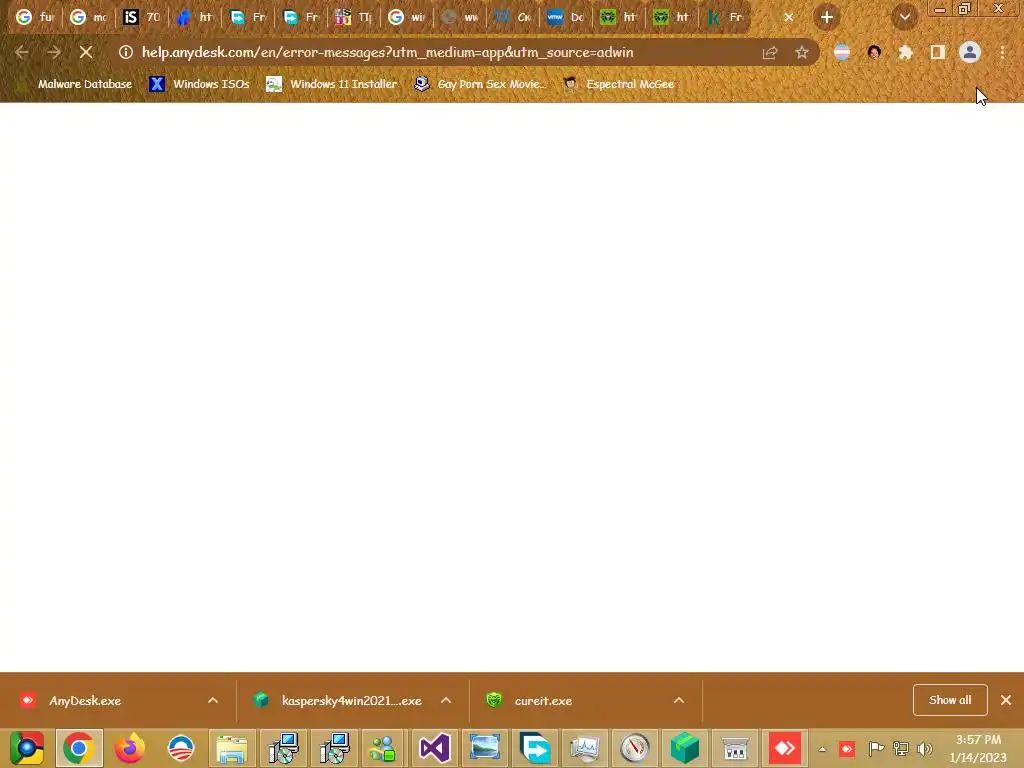Open File Explorer from the taskbar
The height and width of the screenshot is (768, 1024).
pyautogui.click(x=232, y=748)
